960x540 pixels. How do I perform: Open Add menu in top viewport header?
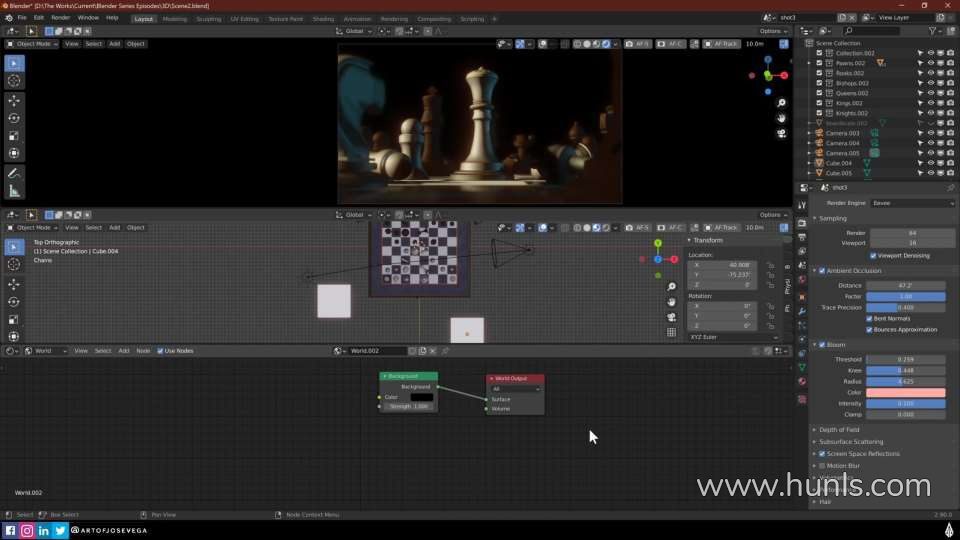[x=114, y=44]
